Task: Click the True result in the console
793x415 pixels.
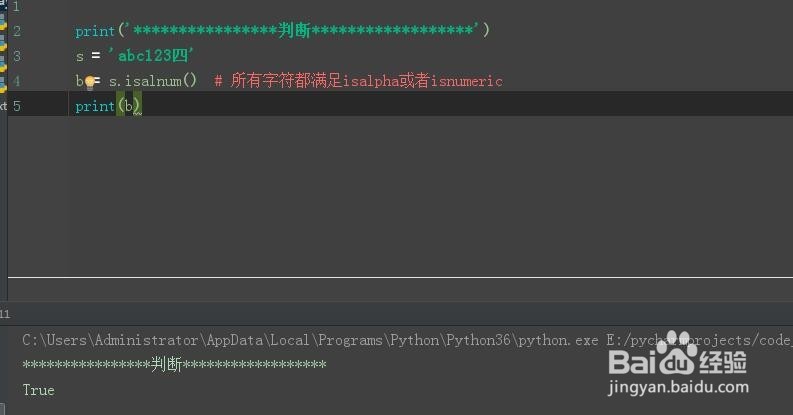Action: coord(38,390)
